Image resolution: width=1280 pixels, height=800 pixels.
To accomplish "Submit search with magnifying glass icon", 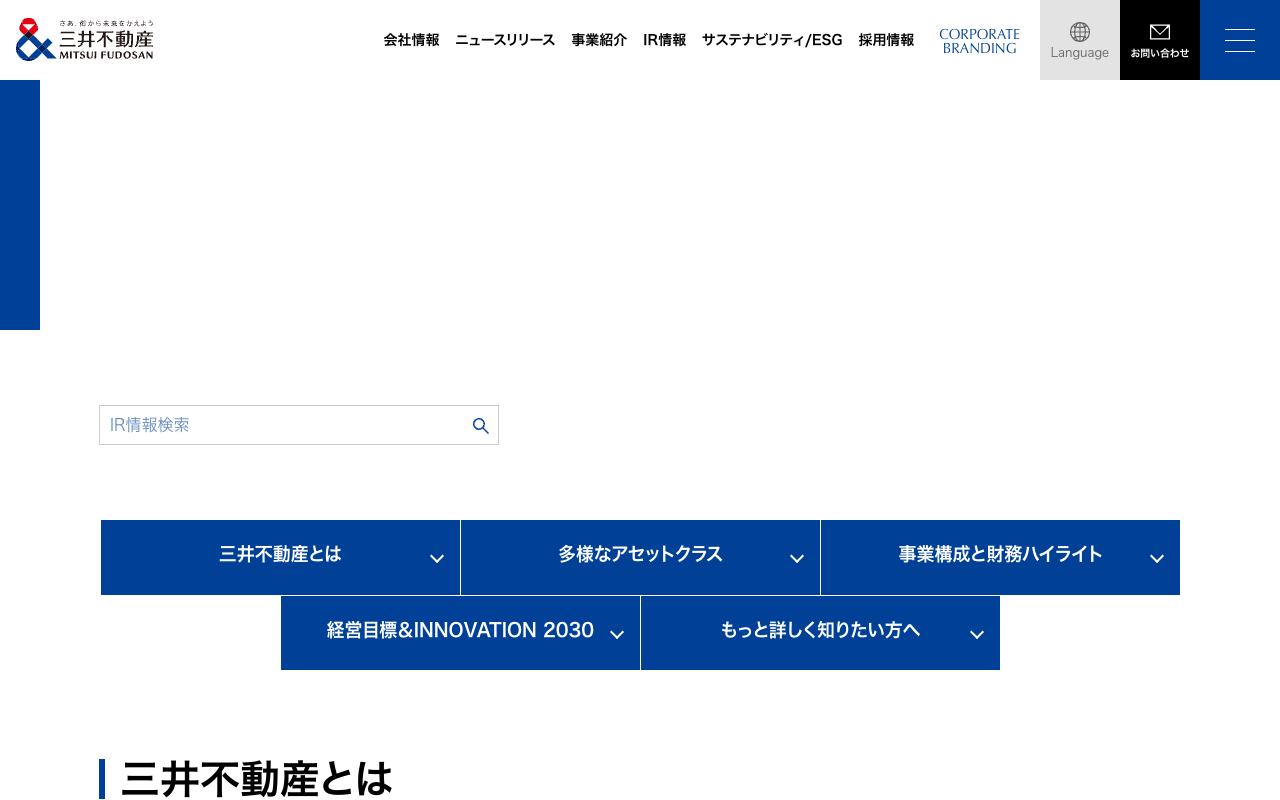I will [481, 426].
